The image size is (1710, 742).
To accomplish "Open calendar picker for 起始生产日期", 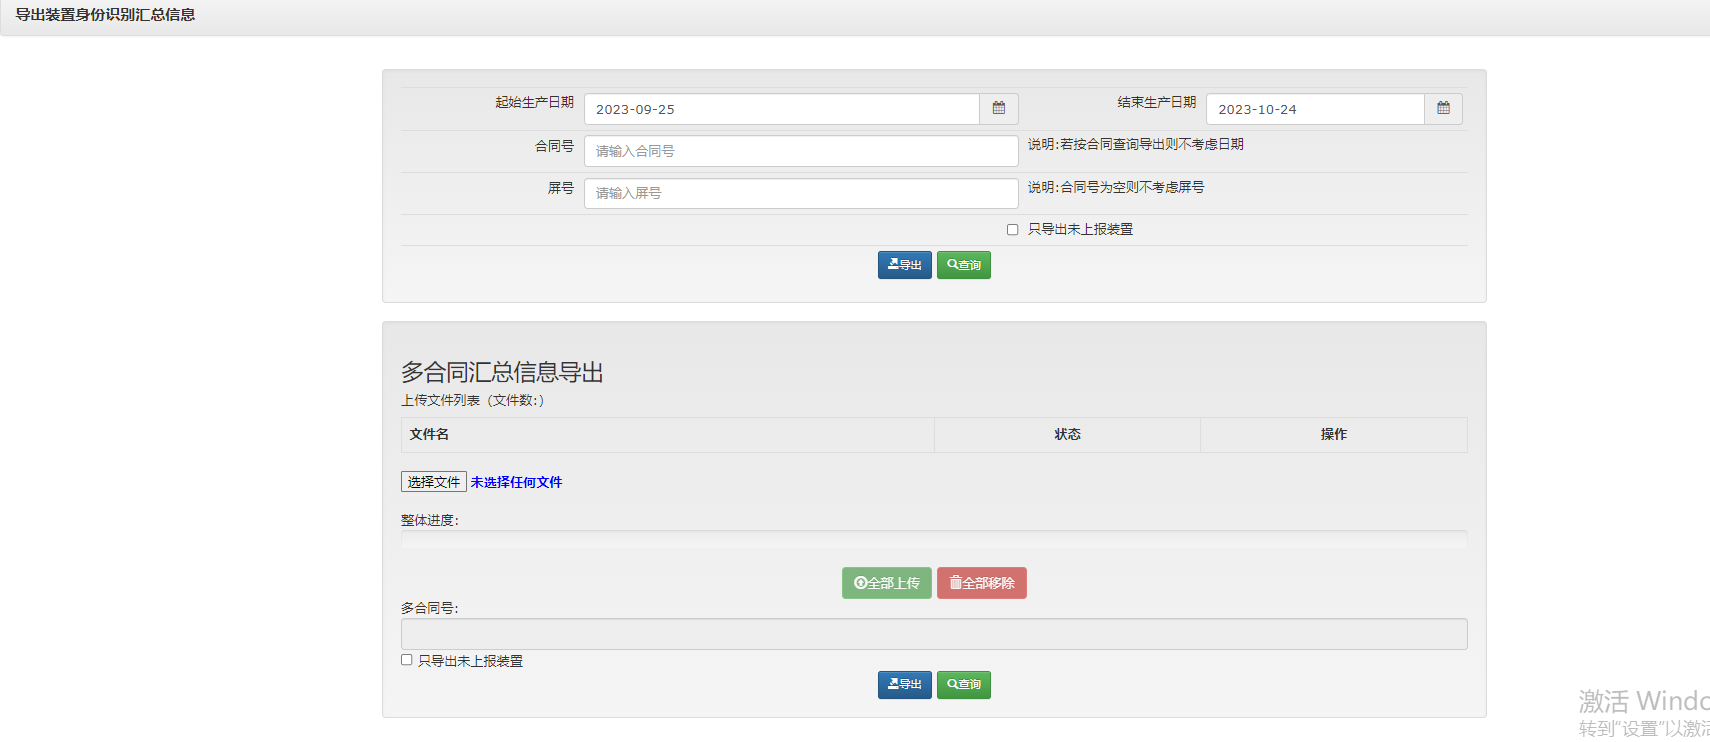I will click(x=999, y=109).
